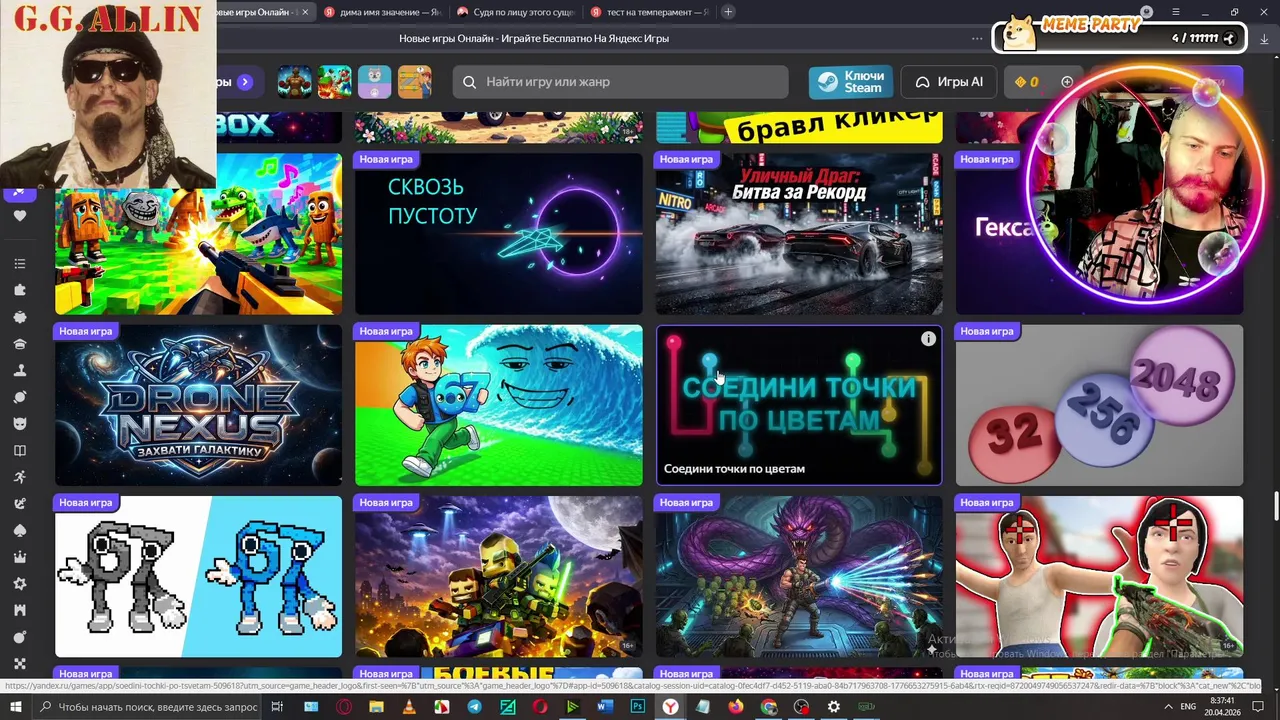The image size is (1280, 720).
Task: Click the Ключи Steam button
Action: (850, 82)
